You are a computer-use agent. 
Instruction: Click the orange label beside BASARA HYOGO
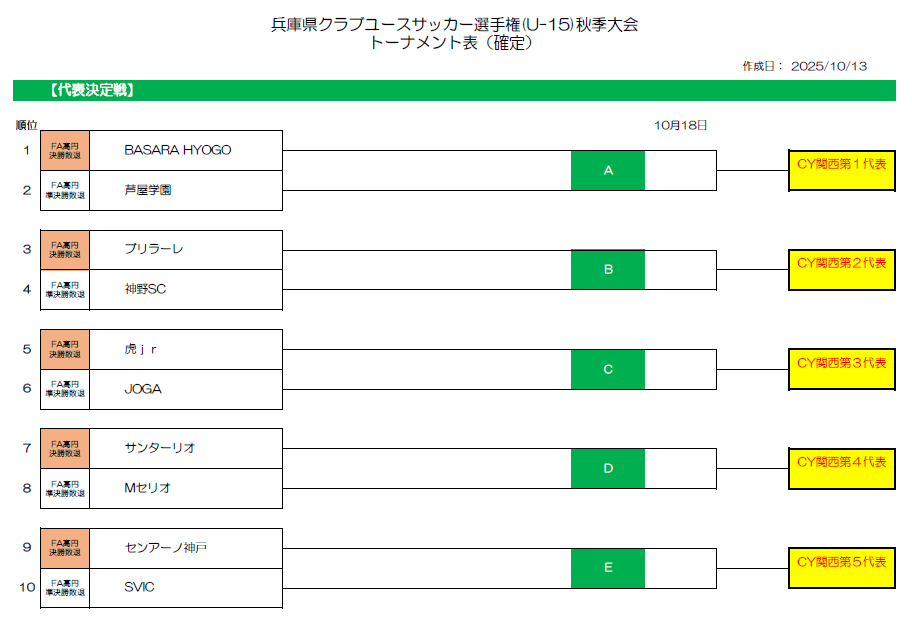point(65,150)
